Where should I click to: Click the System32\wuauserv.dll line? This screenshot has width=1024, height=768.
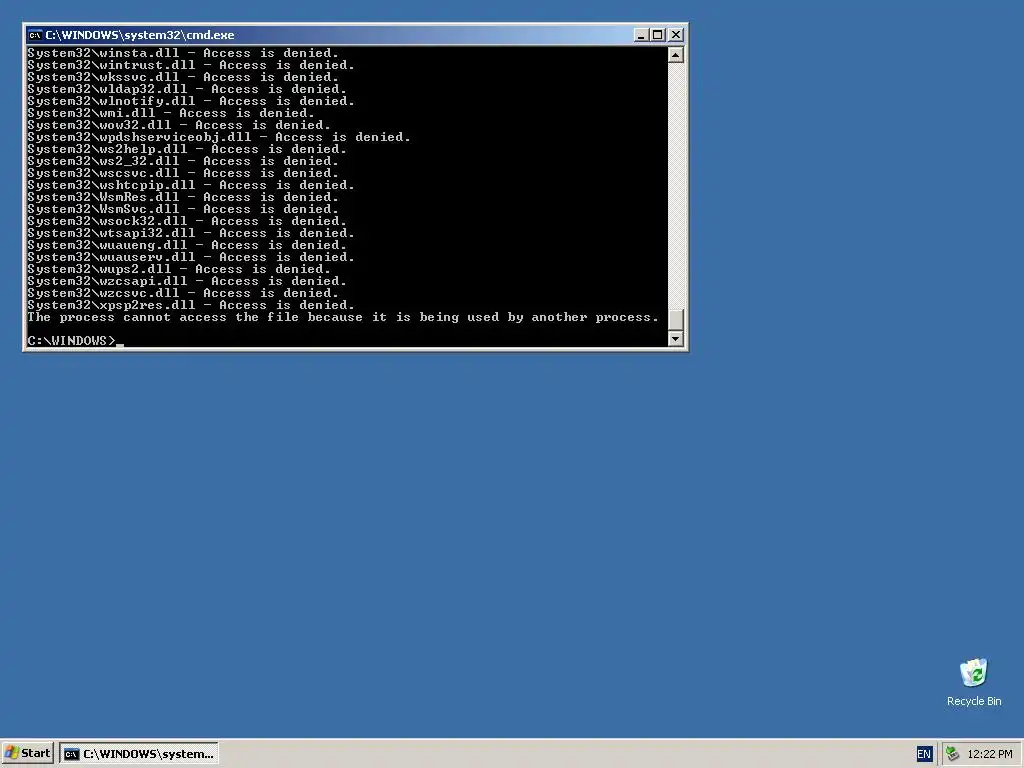(x=191, y=257)
